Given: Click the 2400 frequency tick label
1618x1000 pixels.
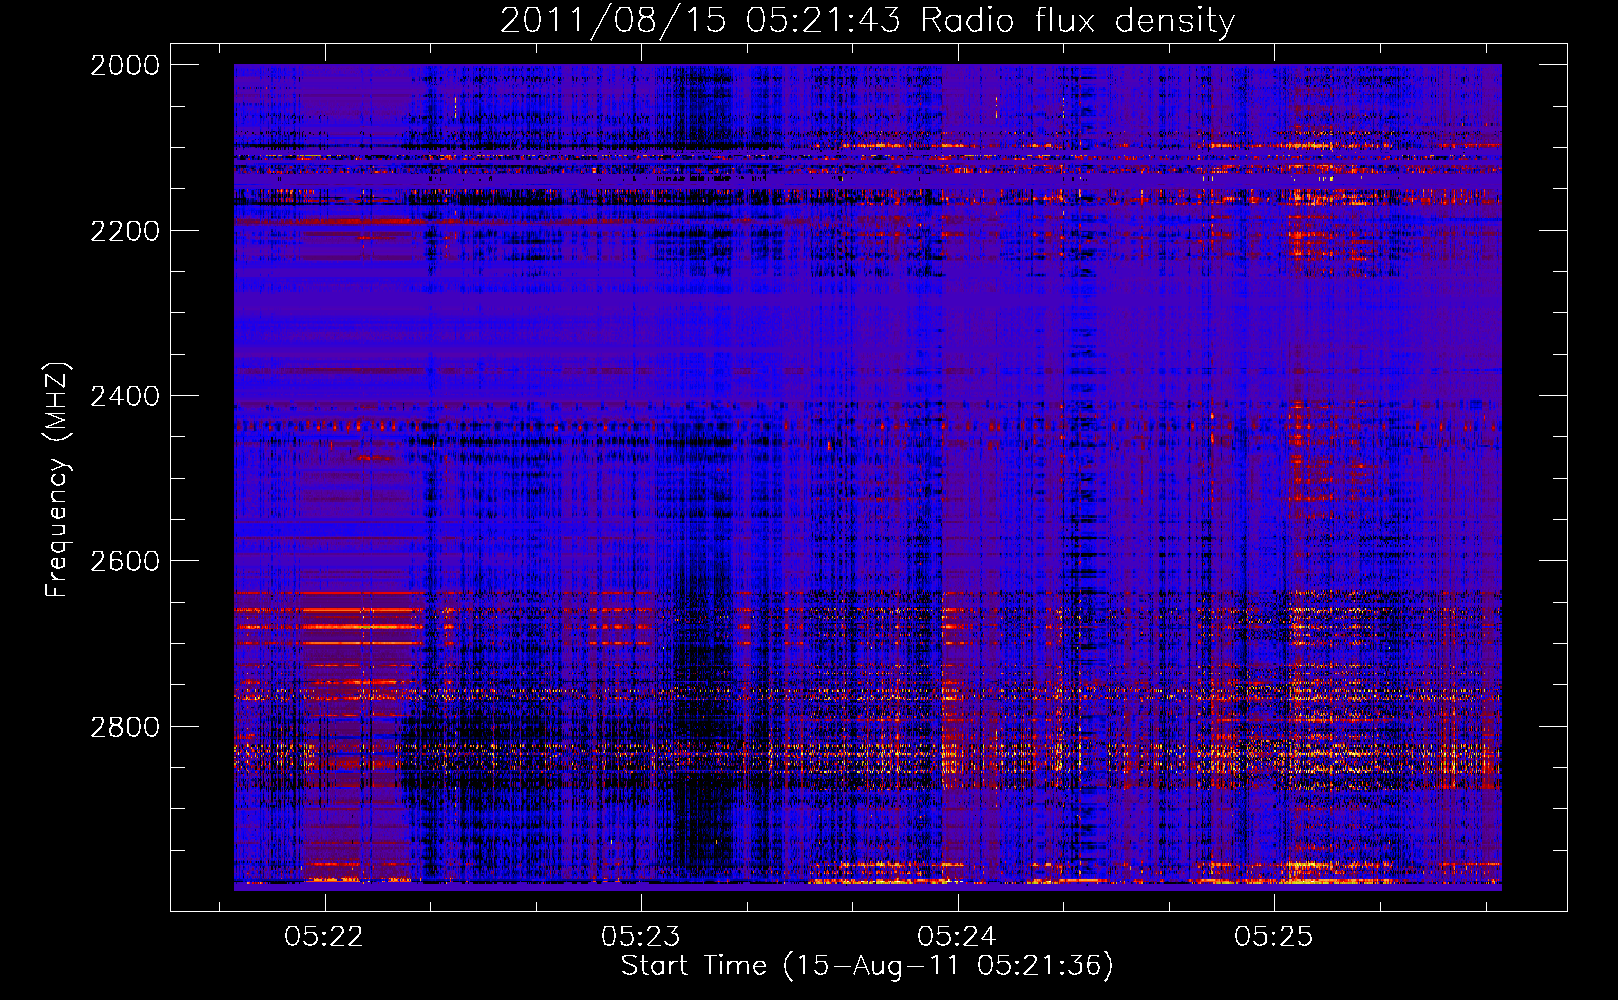Looking at the screenshot, I should pos(125,396).
